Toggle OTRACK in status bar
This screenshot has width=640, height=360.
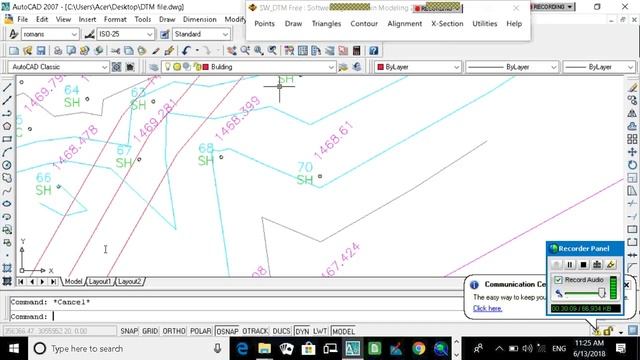255,331
